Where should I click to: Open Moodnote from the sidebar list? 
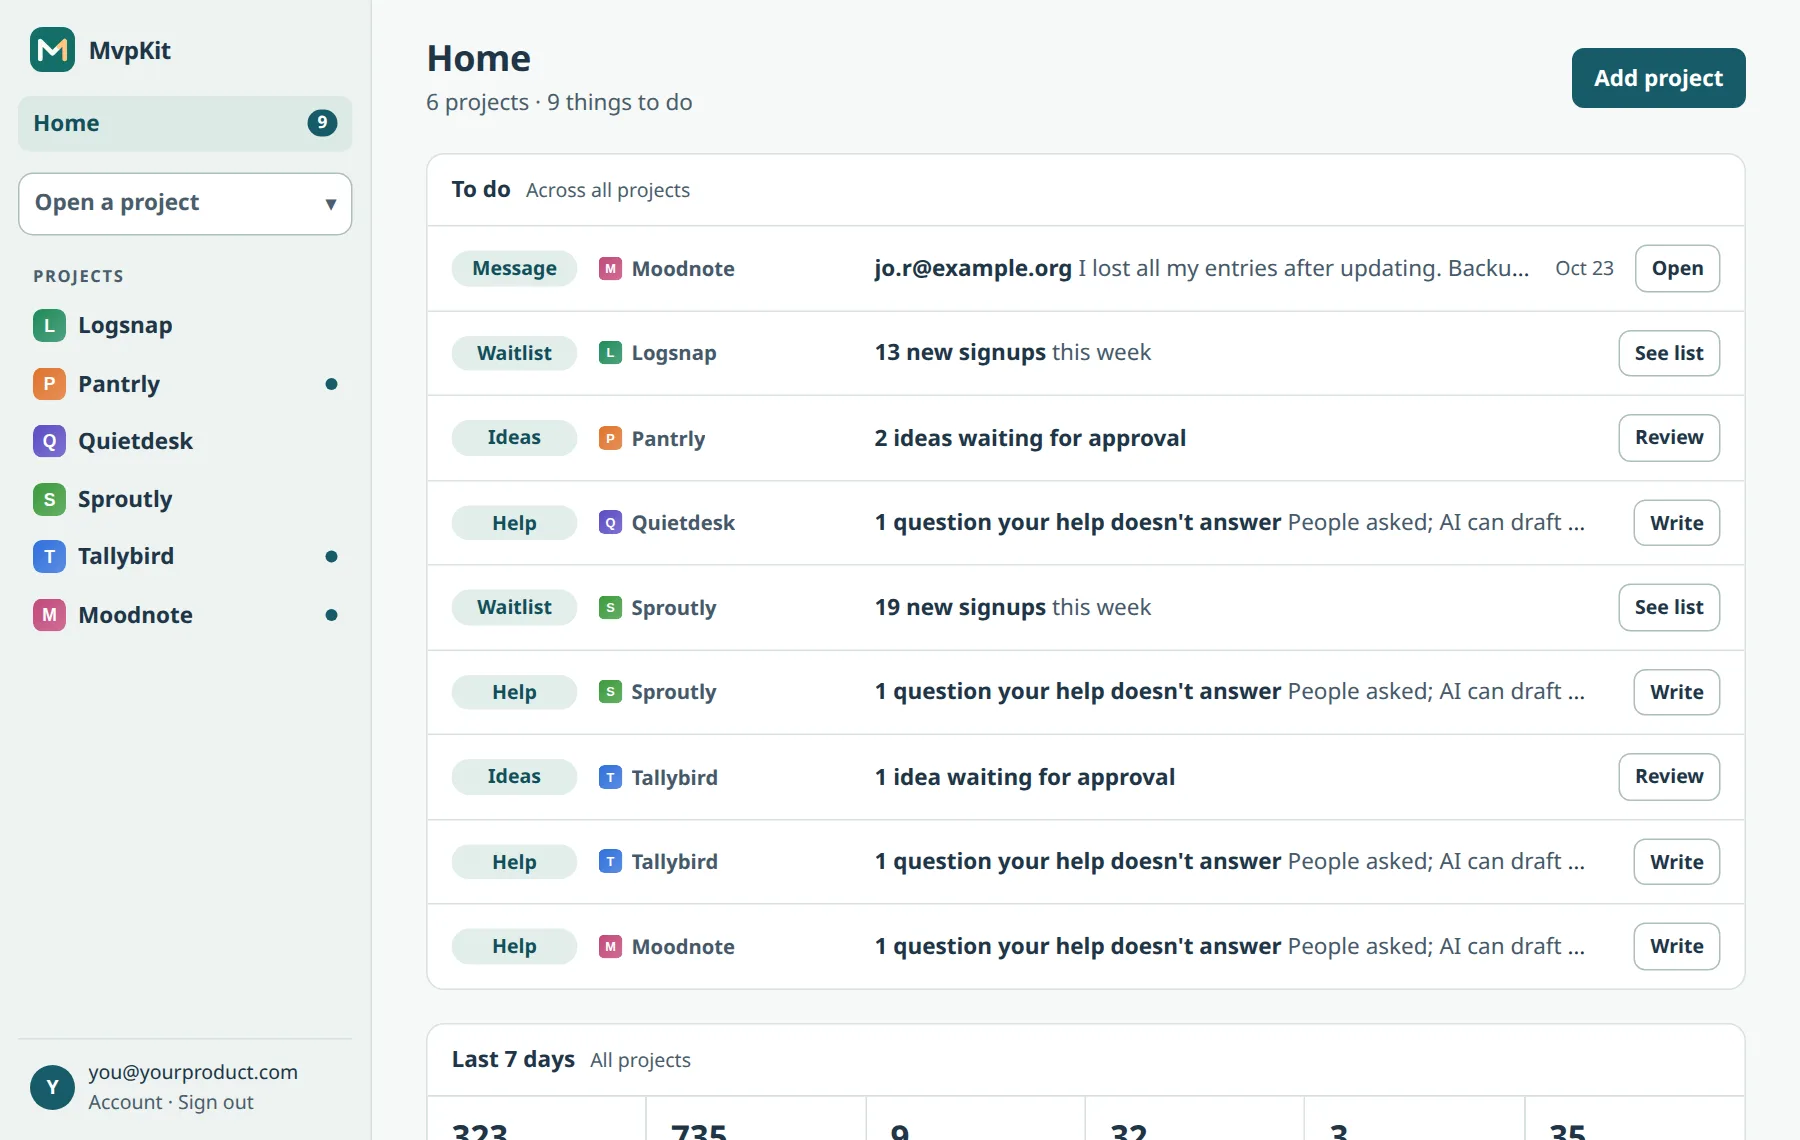185,615
